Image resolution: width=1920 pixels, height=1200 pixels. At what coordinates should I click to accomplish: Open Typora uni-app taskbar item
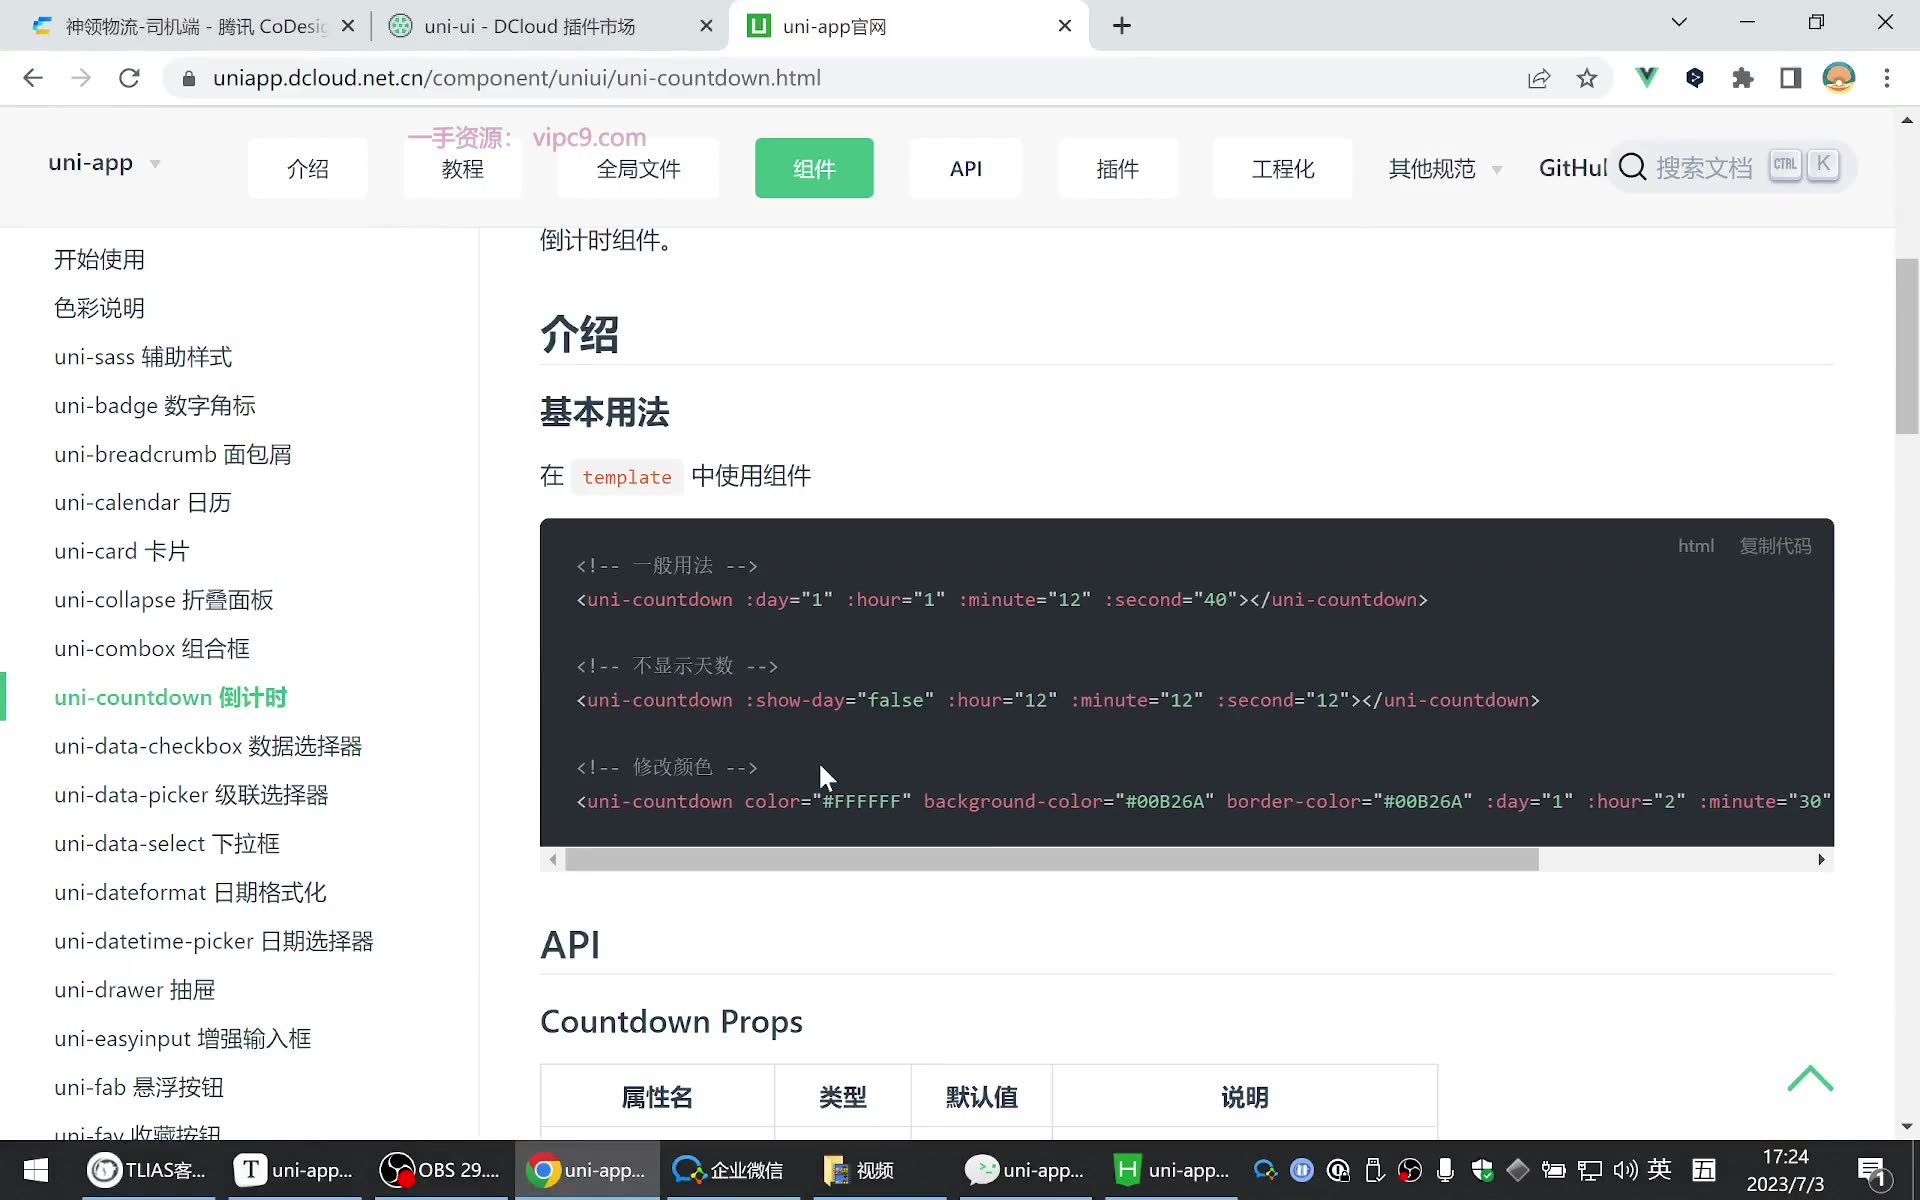294,1170
